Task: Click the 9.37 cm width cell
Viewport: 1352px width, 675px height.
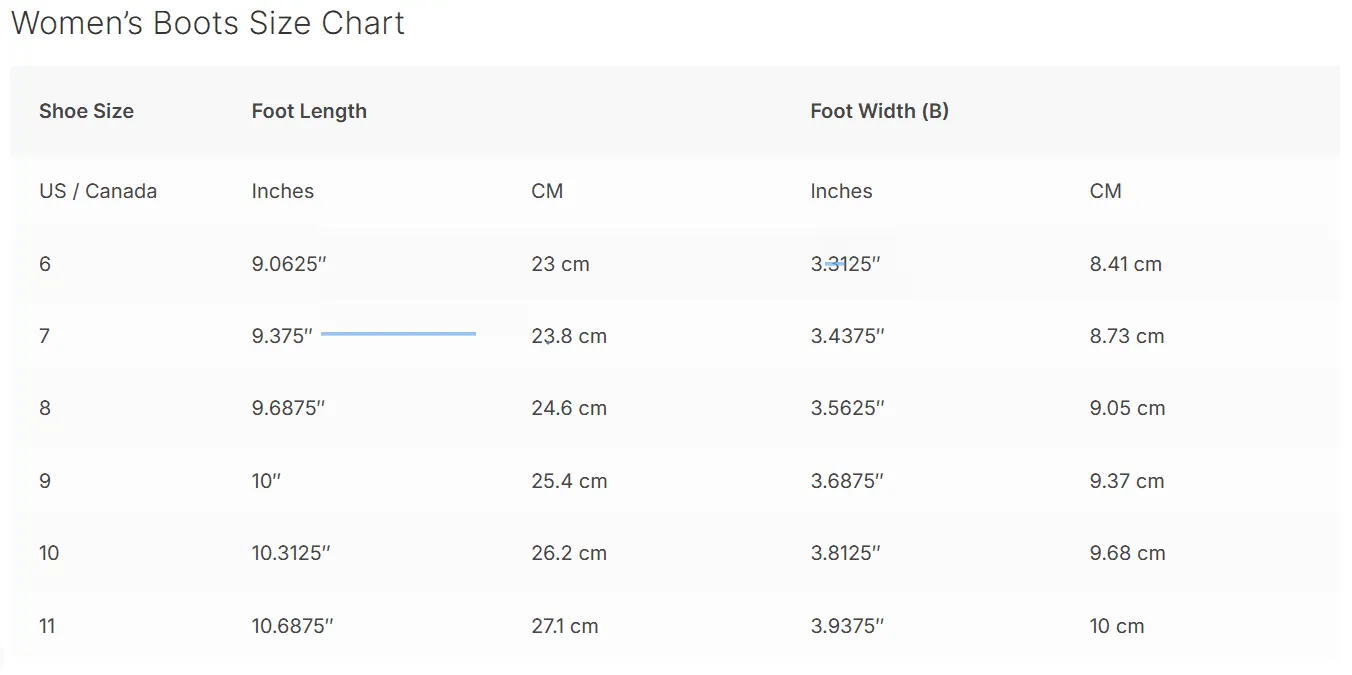Action: [1127, 481]
